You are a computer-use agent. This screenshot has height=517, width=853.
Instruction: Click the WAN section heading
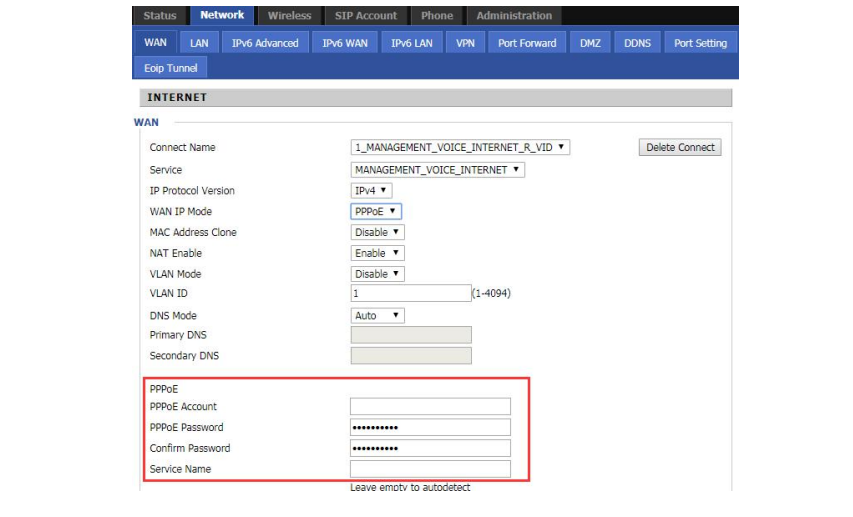coord(146,122)
